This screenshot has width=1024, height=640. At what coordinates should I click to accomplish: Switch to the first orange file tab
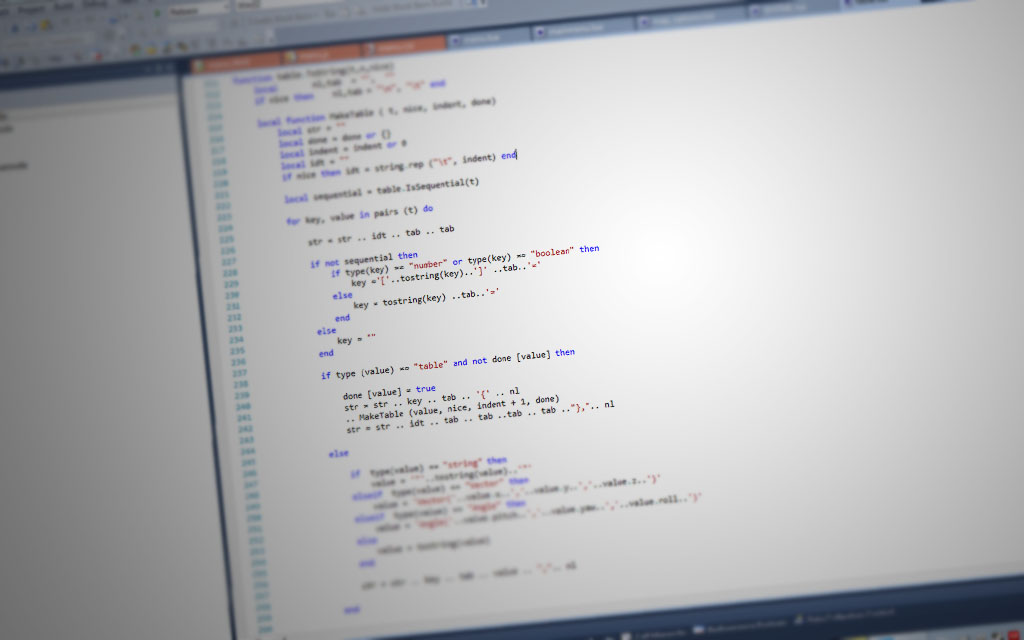(235, 62)
